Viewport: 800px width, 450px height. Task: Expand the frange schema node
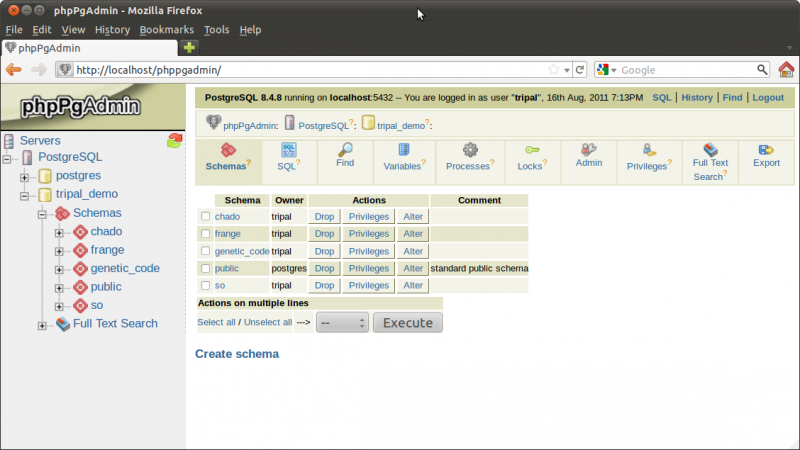[x=59, y=252]
